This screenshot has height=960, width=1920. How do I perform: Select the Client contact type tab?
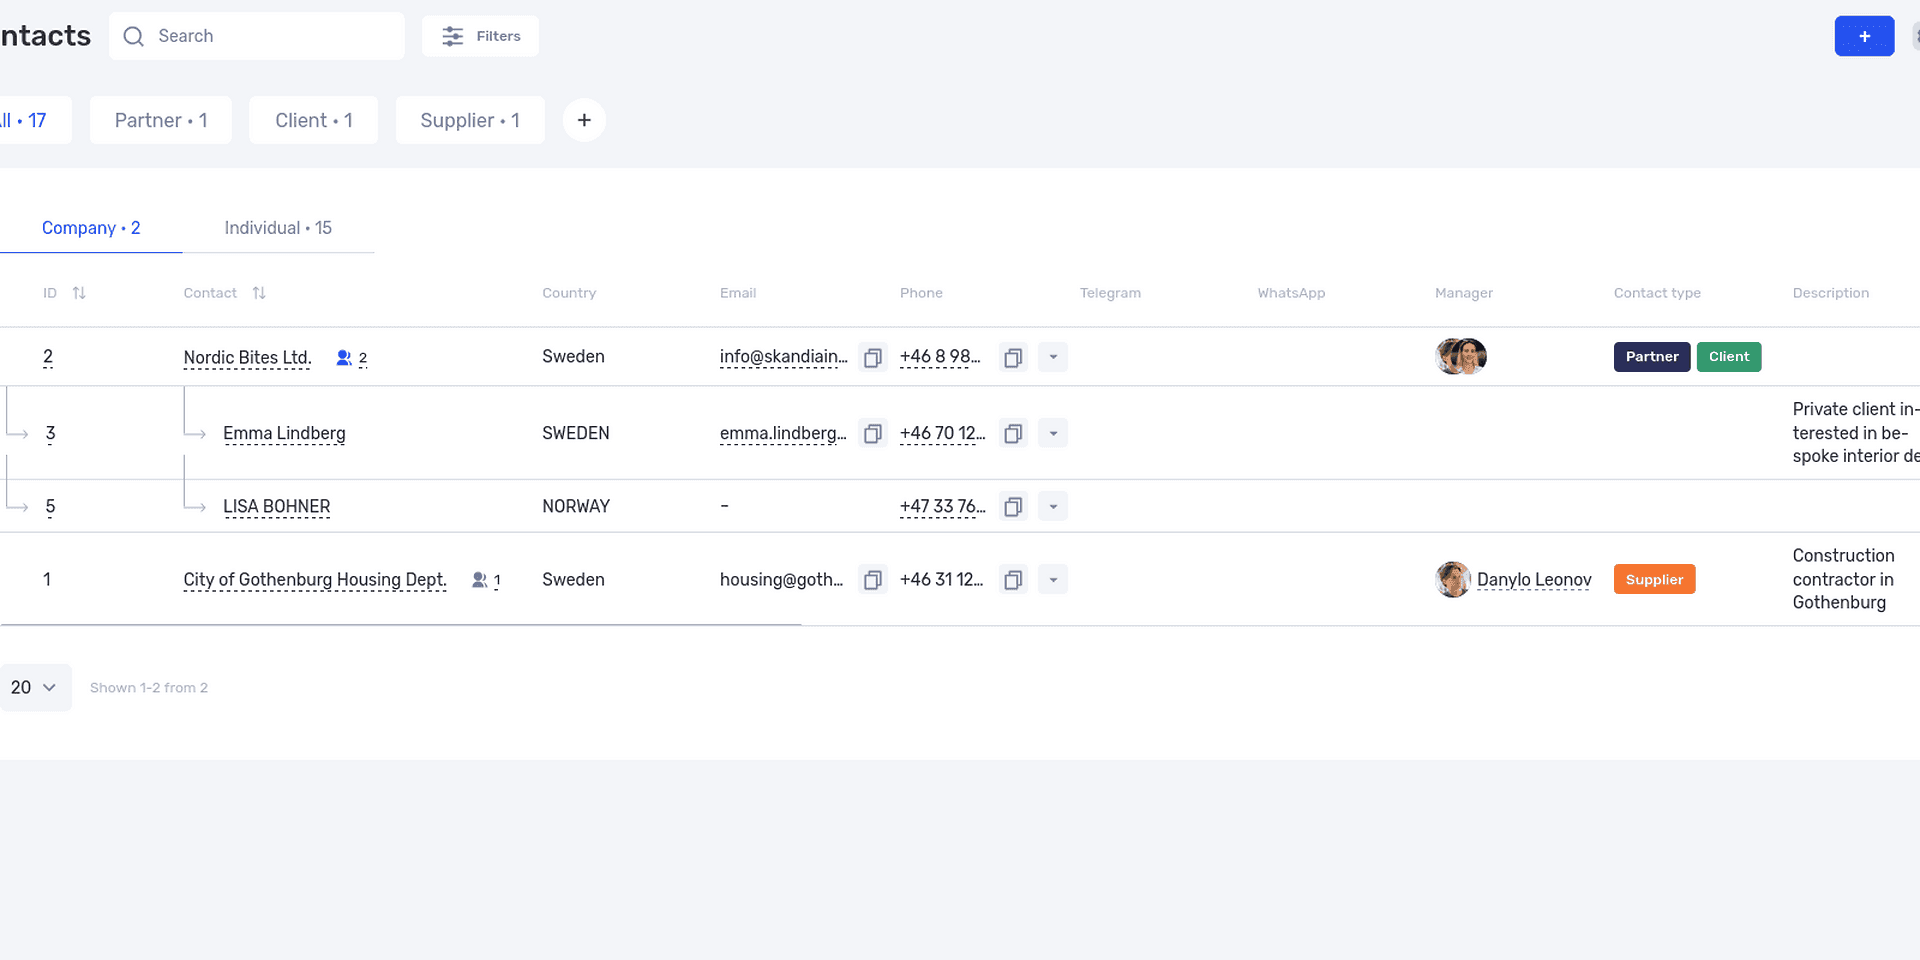[314, 120]
